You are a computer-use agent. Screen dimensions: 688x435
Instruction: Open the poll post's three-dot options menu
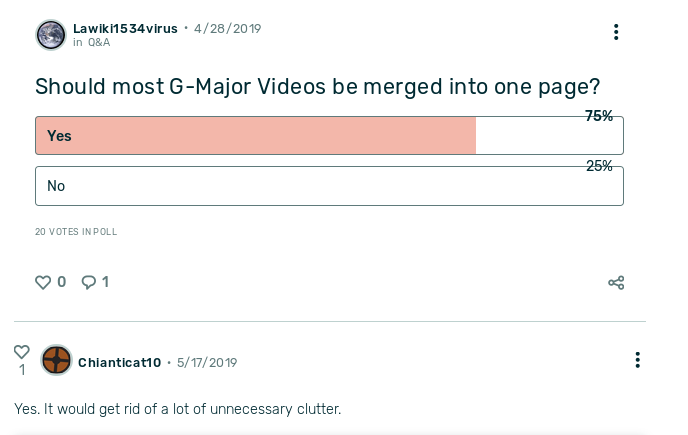[616, 32]
